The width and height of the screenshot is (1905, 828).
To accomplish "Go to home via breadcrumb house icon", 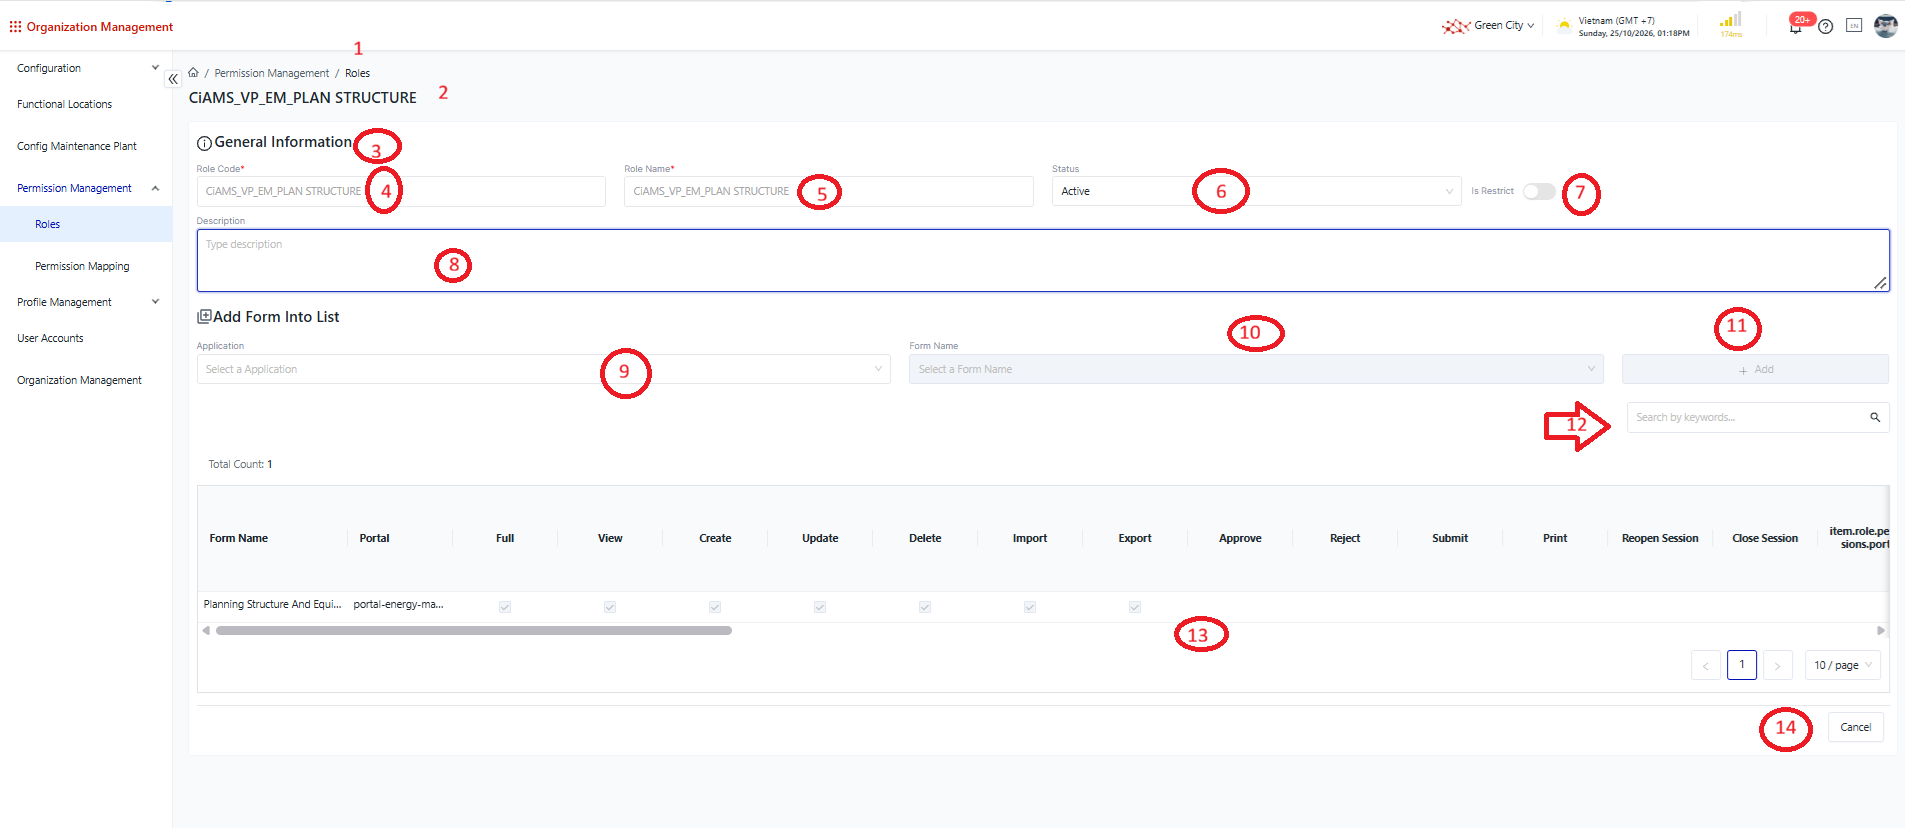I will pos(193,73).
